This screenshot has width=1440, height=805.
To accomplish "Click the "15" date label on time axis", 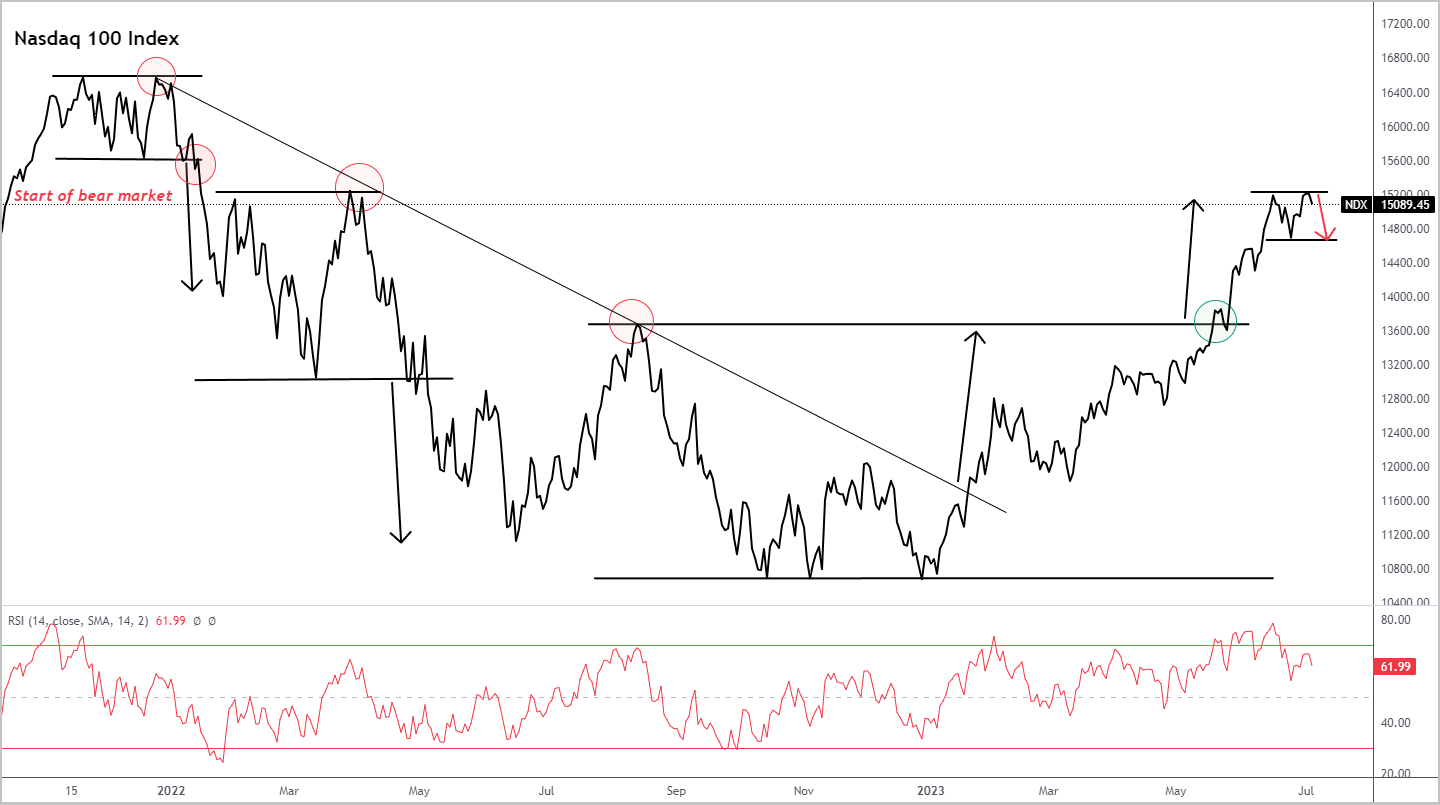I will click(71, 791).
